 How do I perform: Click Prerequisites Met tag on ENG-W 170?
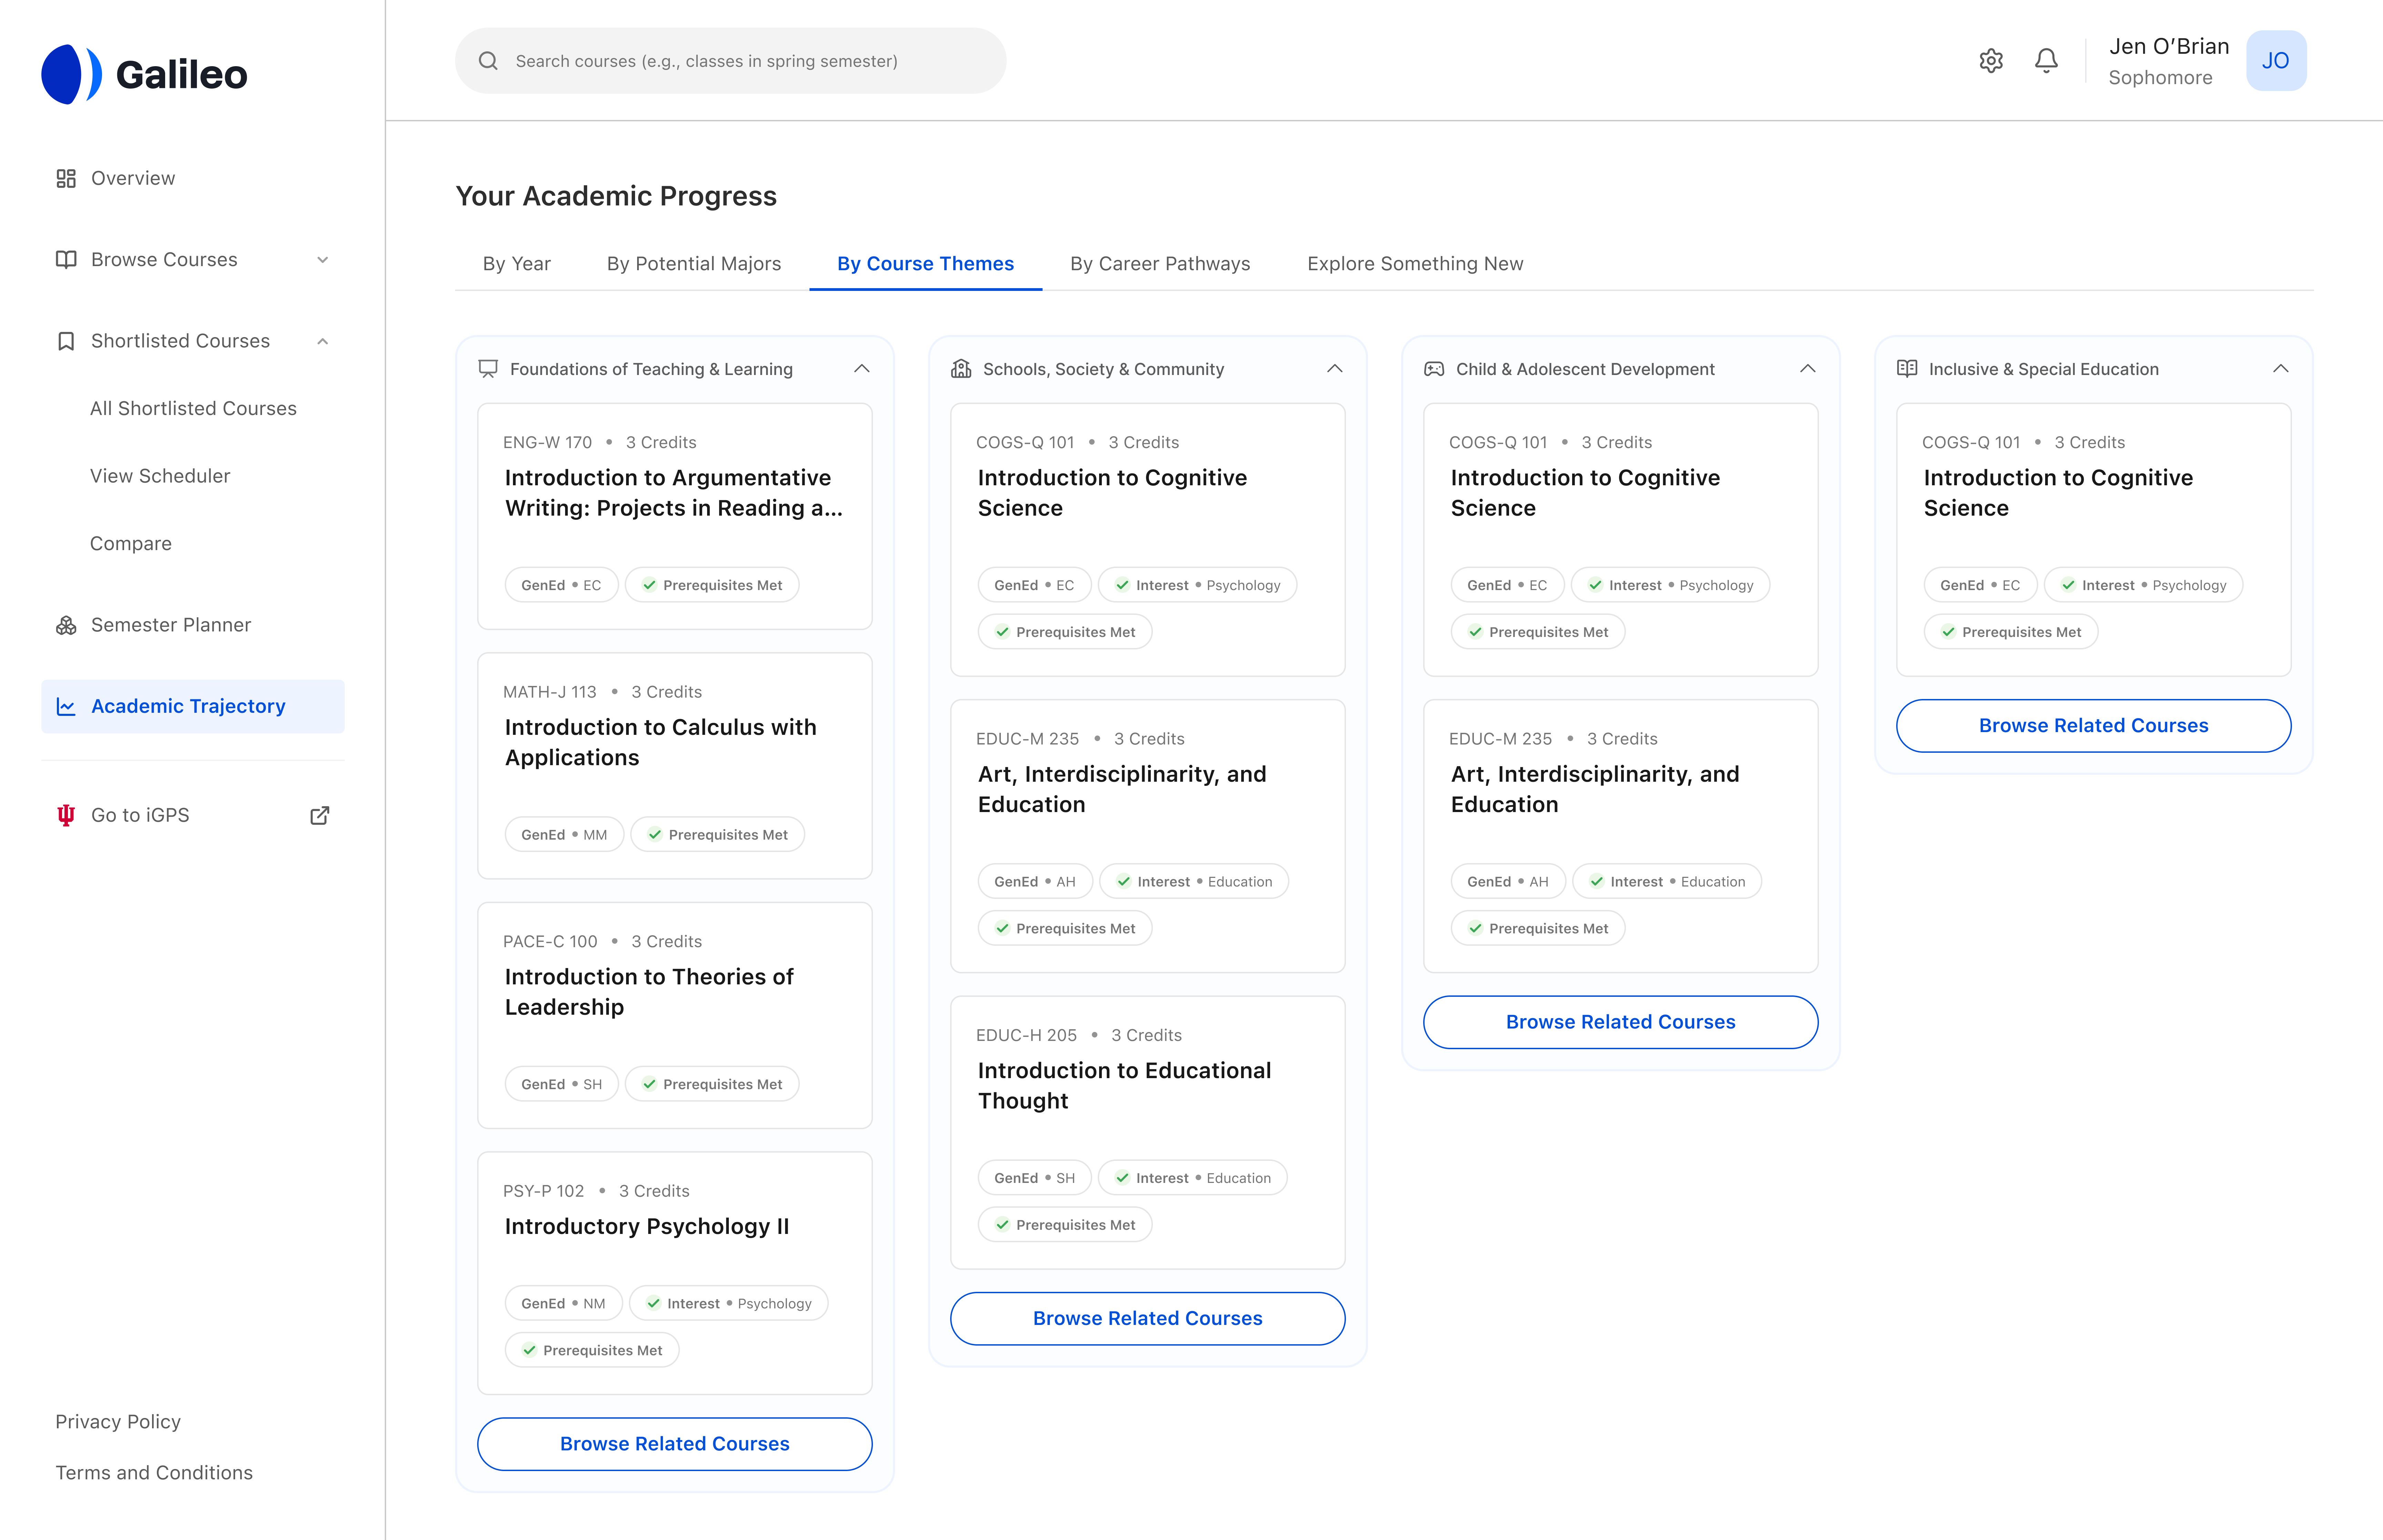point(712,585)
